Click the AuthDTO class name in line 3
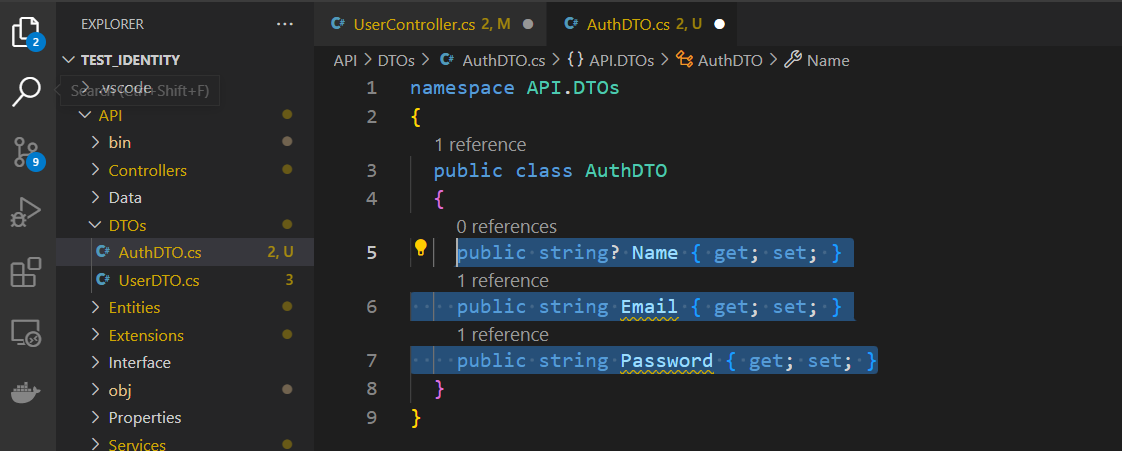1122x451 pixels. [626, 171]
